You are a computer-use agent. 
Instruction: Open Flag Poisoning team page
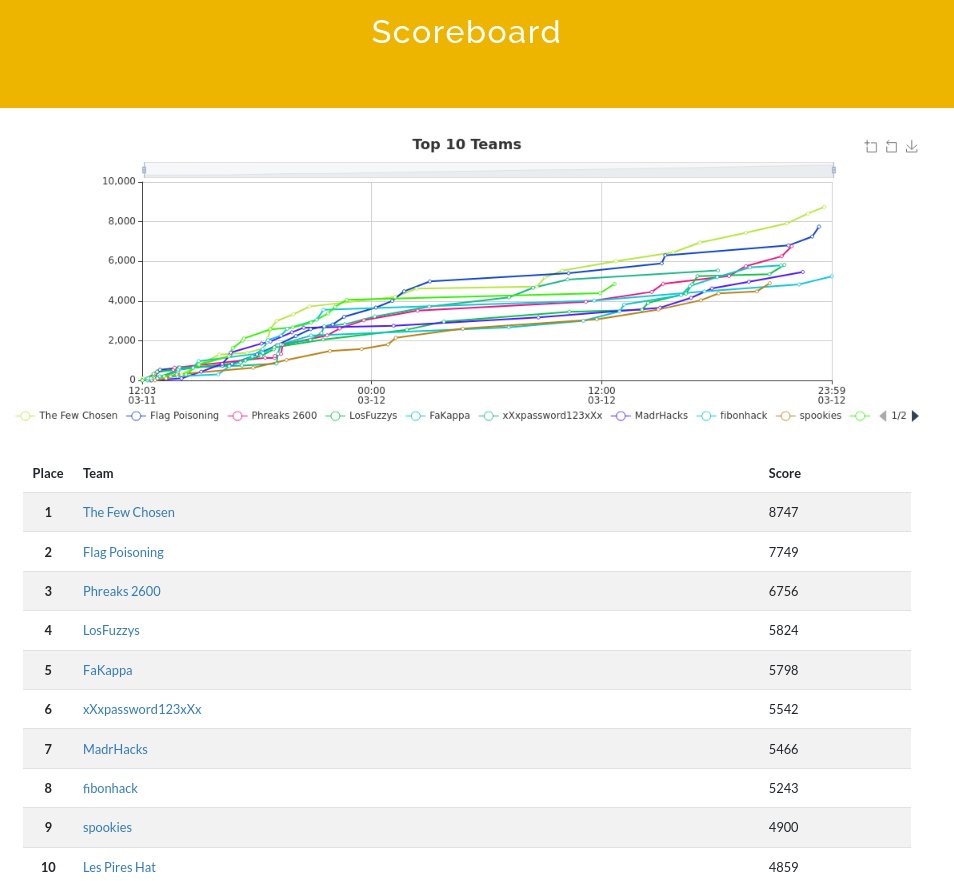coord(123,552)
